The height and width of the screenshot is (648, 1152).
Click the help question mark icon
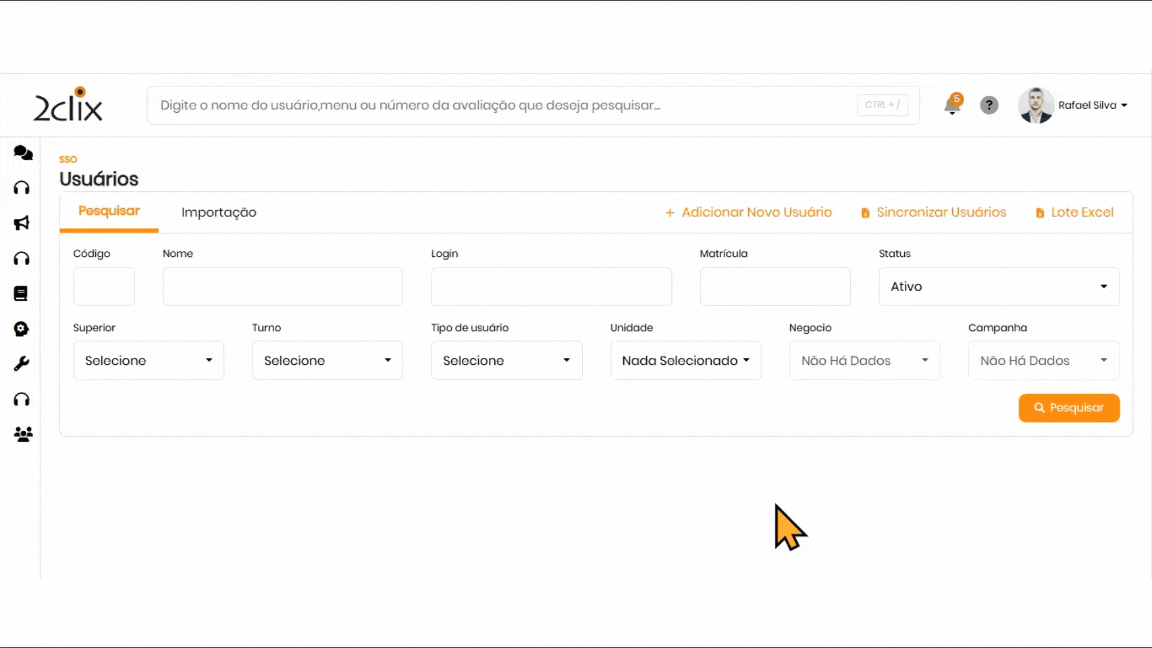pos(989,105)
